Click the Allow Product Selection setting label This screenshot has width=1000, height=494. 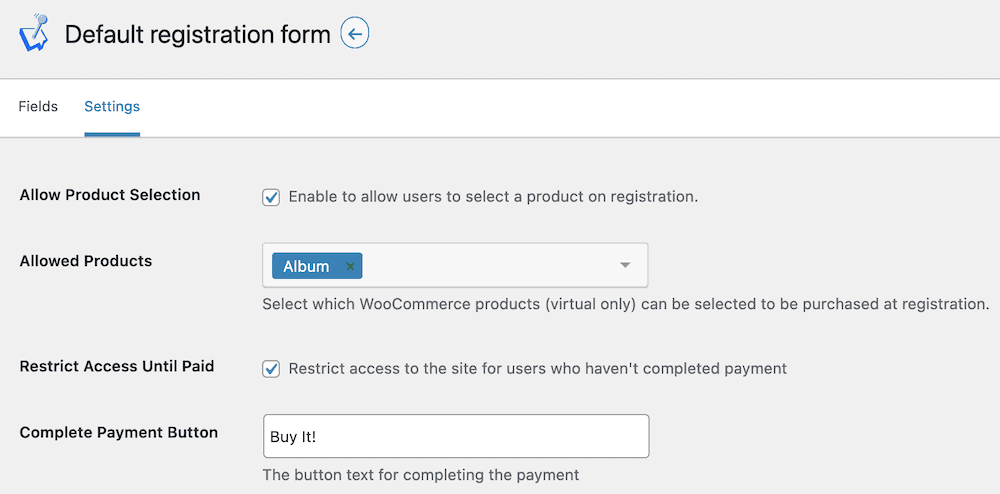pyautogui.click(x=110, y=194)
